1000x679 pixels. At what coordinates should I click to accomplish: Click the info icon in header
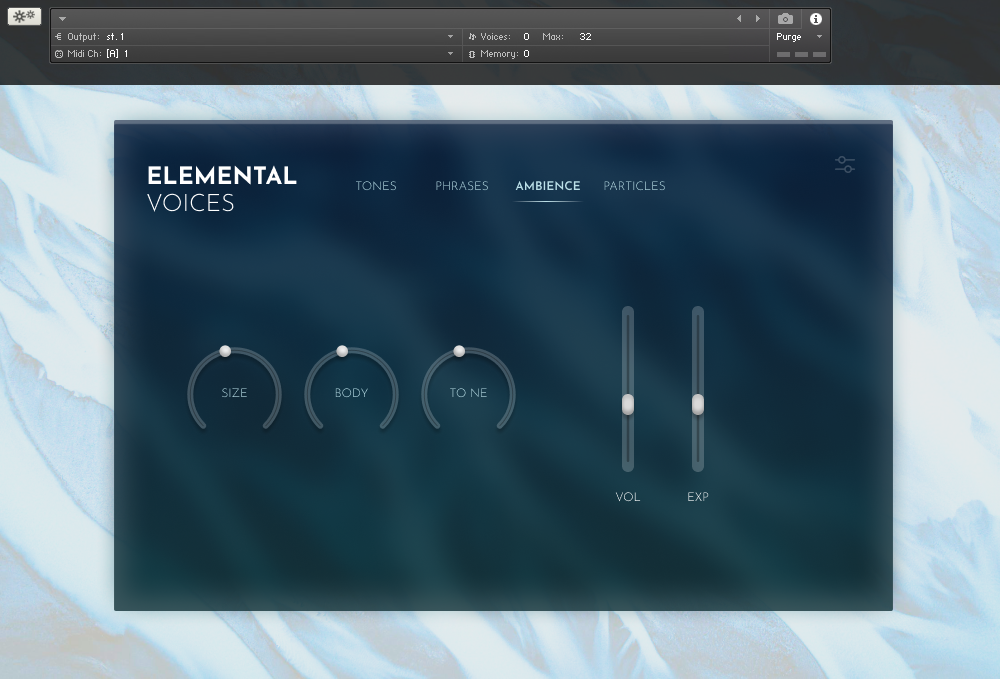815,19
